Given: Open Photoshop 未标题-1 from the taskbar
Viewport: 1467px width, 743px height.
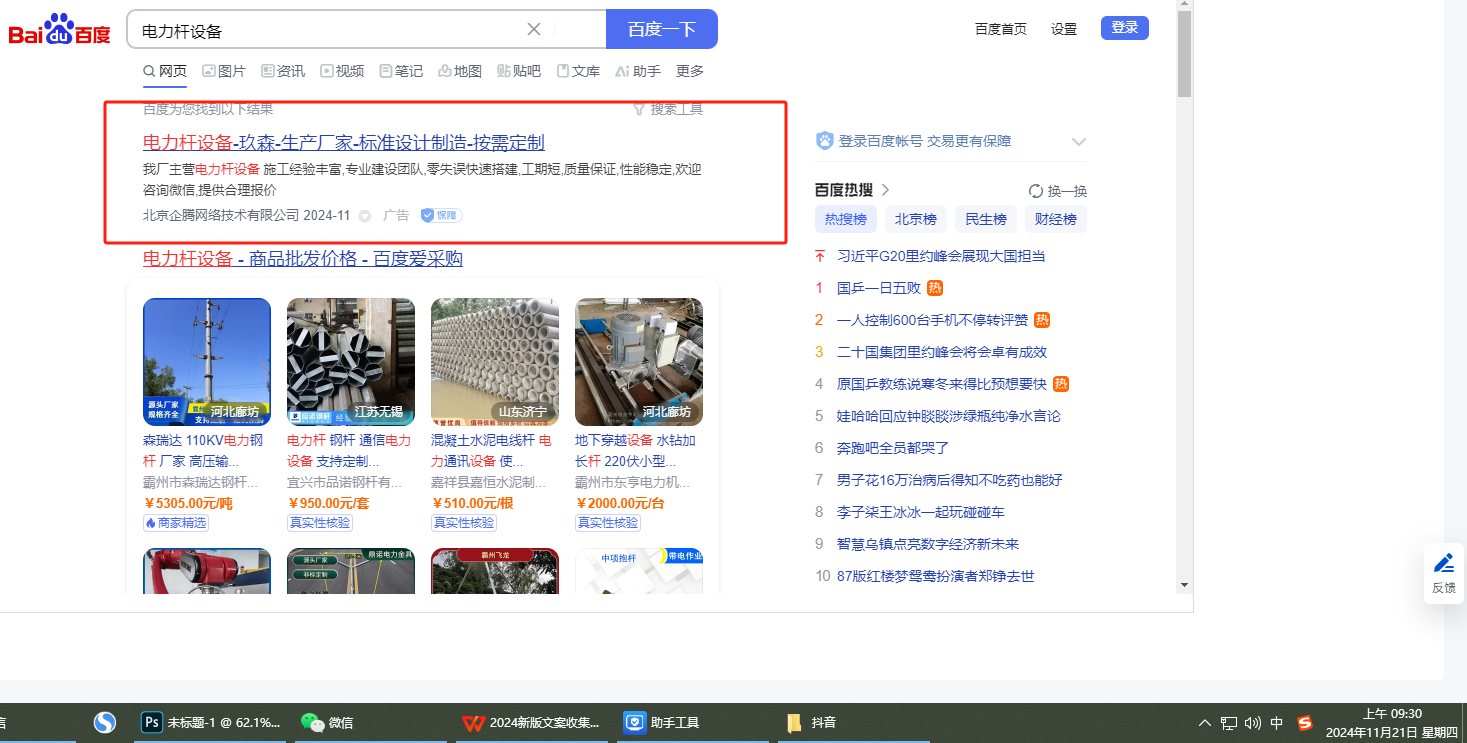Looking at the screenshot, I should 211,722.
